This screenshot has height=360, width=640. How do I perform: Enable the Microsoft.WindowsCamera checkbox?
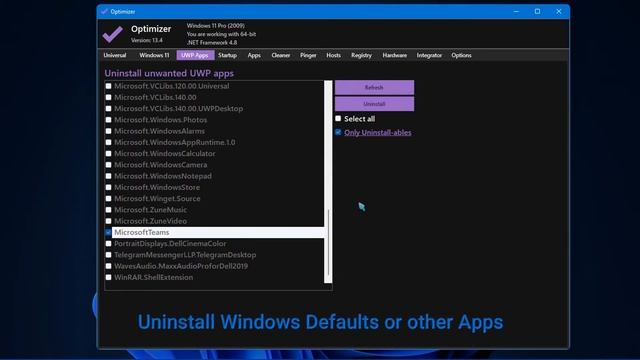tap(108, 165)
